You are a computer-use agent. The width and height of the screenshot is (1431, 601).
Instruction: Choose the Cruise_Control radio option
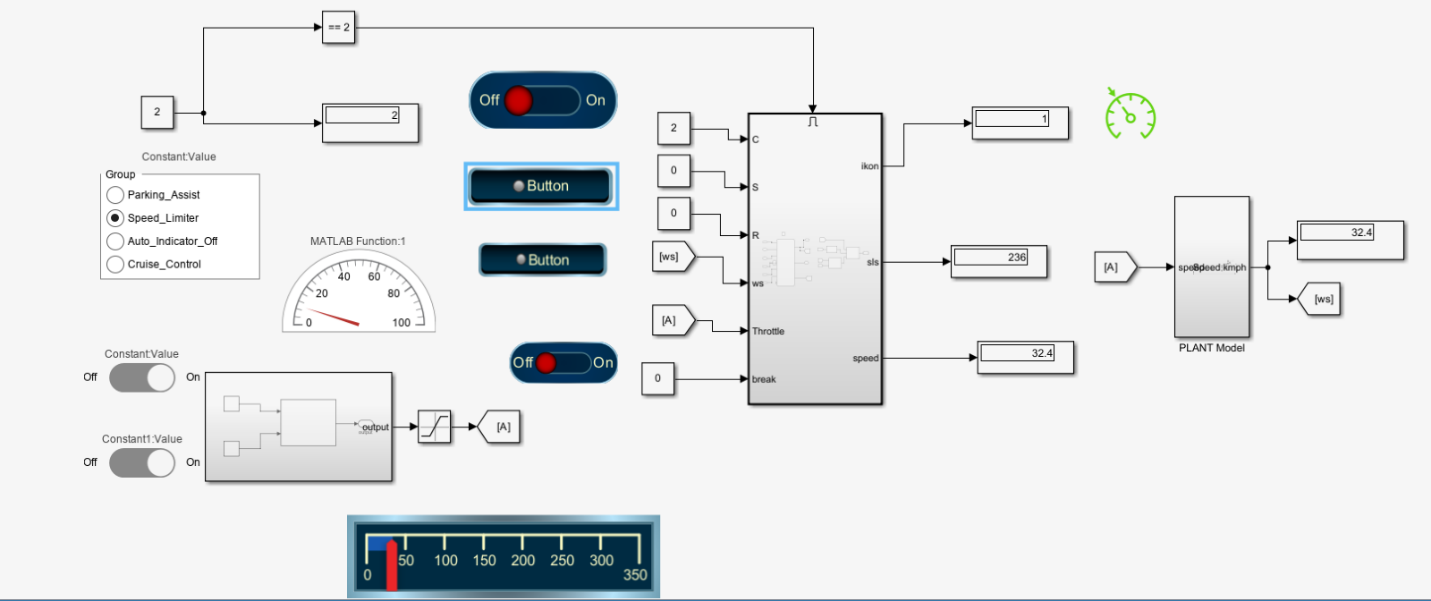tap(115, 264)
